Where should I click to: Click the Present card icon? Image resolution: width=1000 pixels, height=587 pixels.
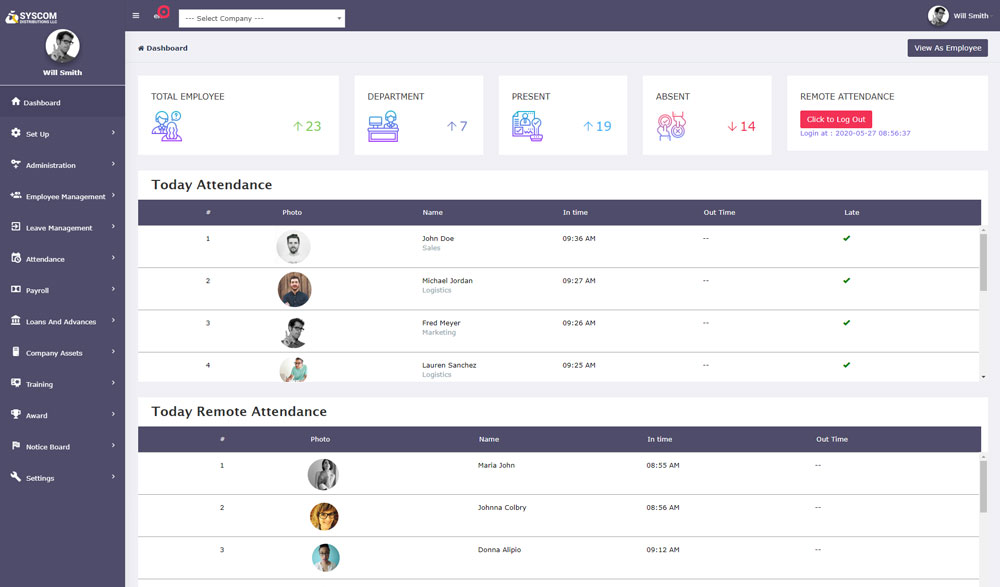(527, 126)
